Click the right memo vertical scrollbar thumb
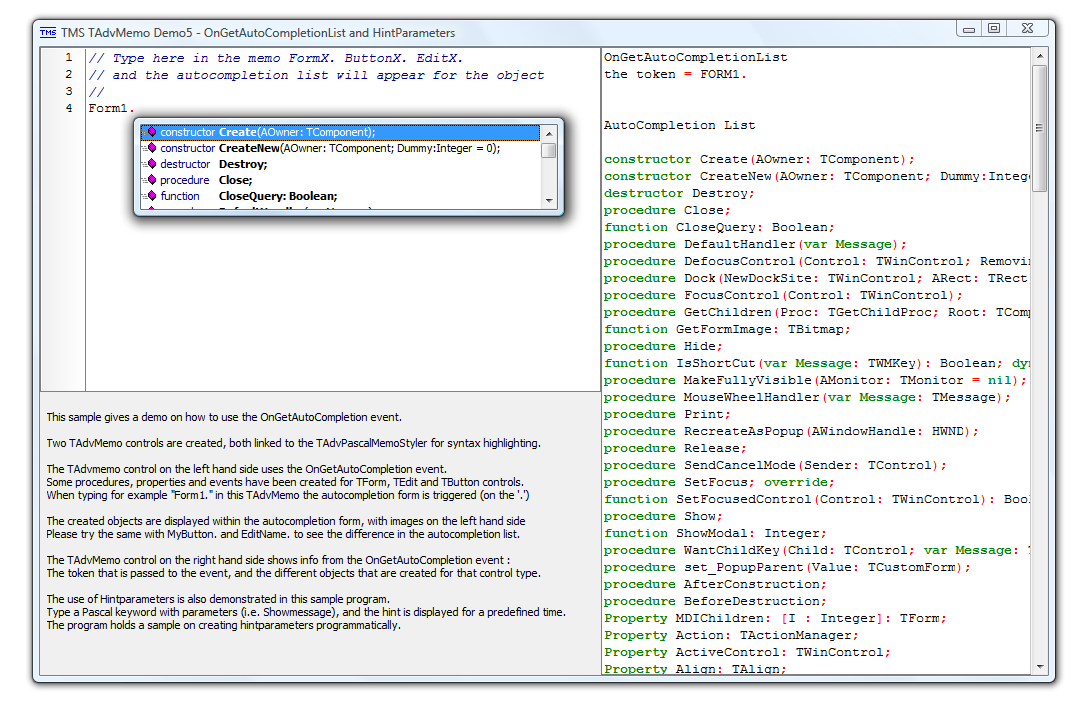The height and width of the screenshot is (713, 1082). click(x=1040, y=128)
